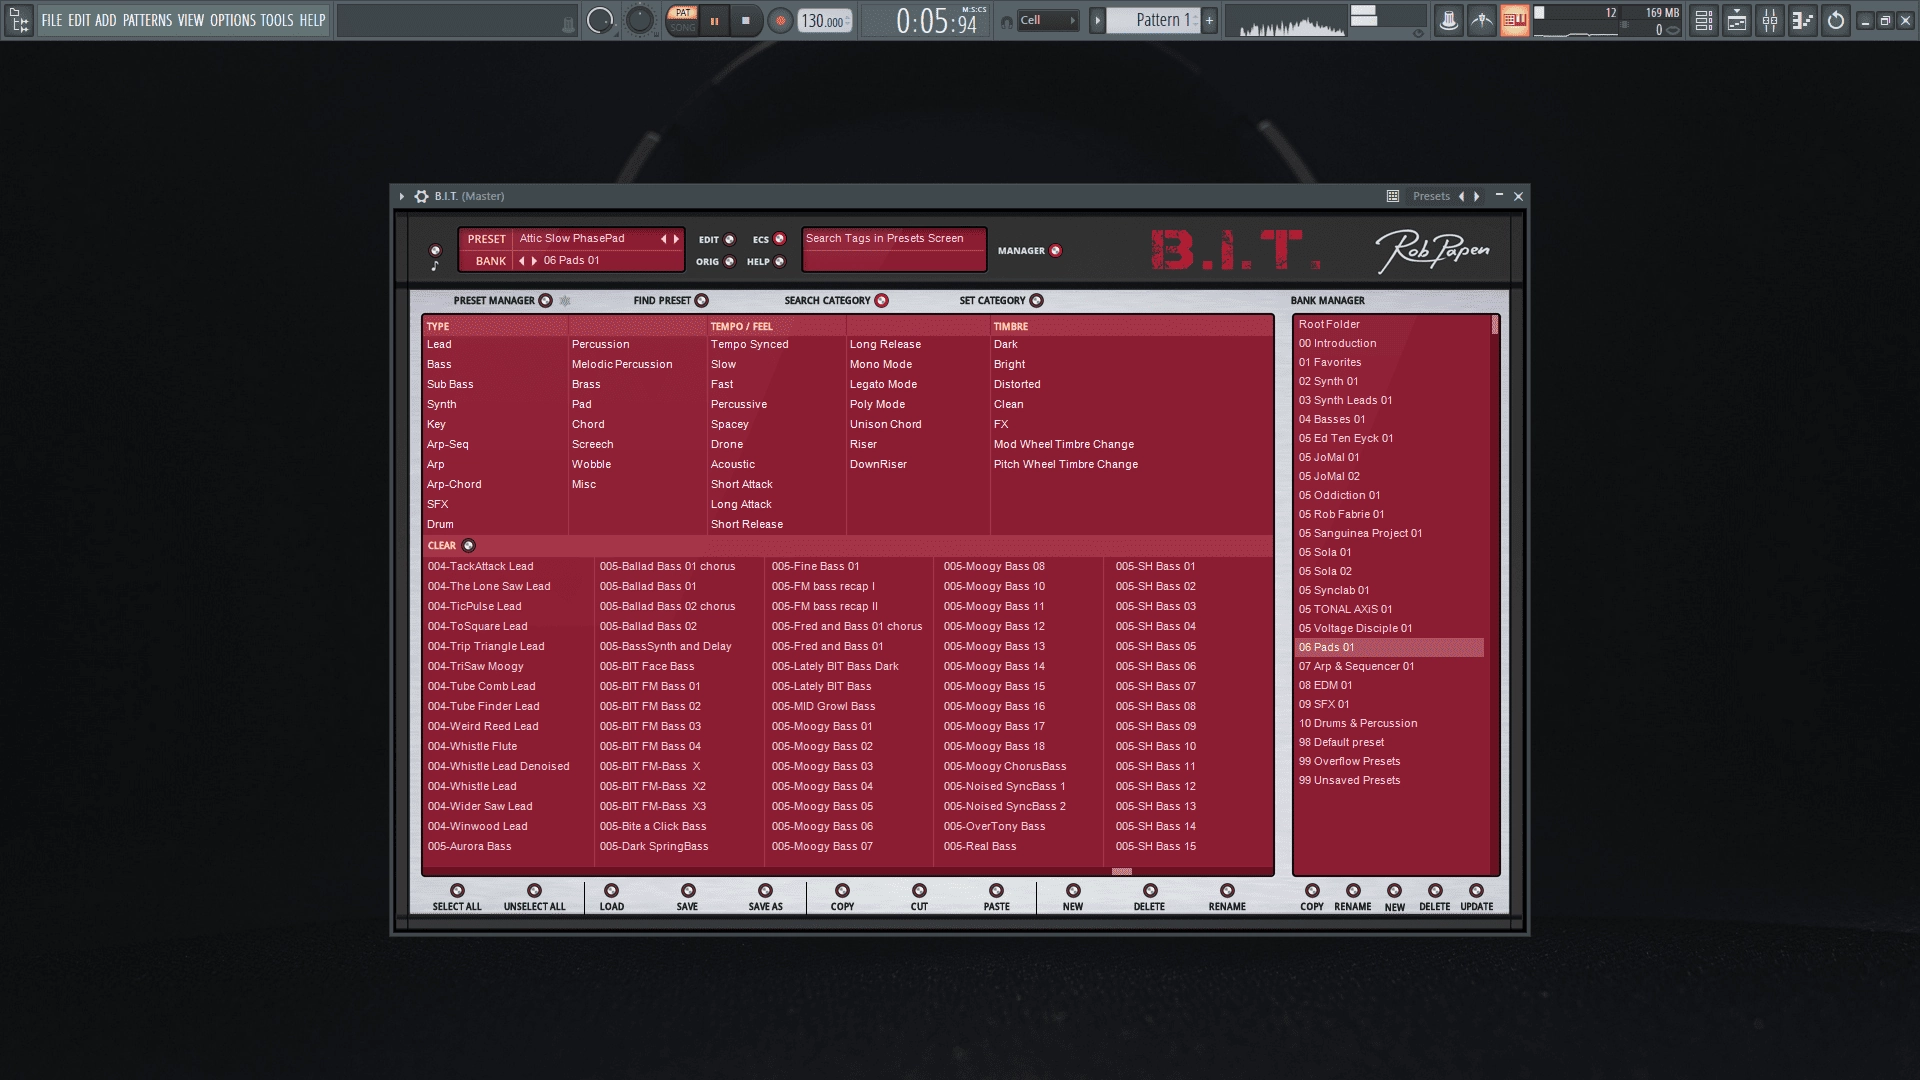
Task: Click the LOAD preset button
Action: tap(611, 890)
